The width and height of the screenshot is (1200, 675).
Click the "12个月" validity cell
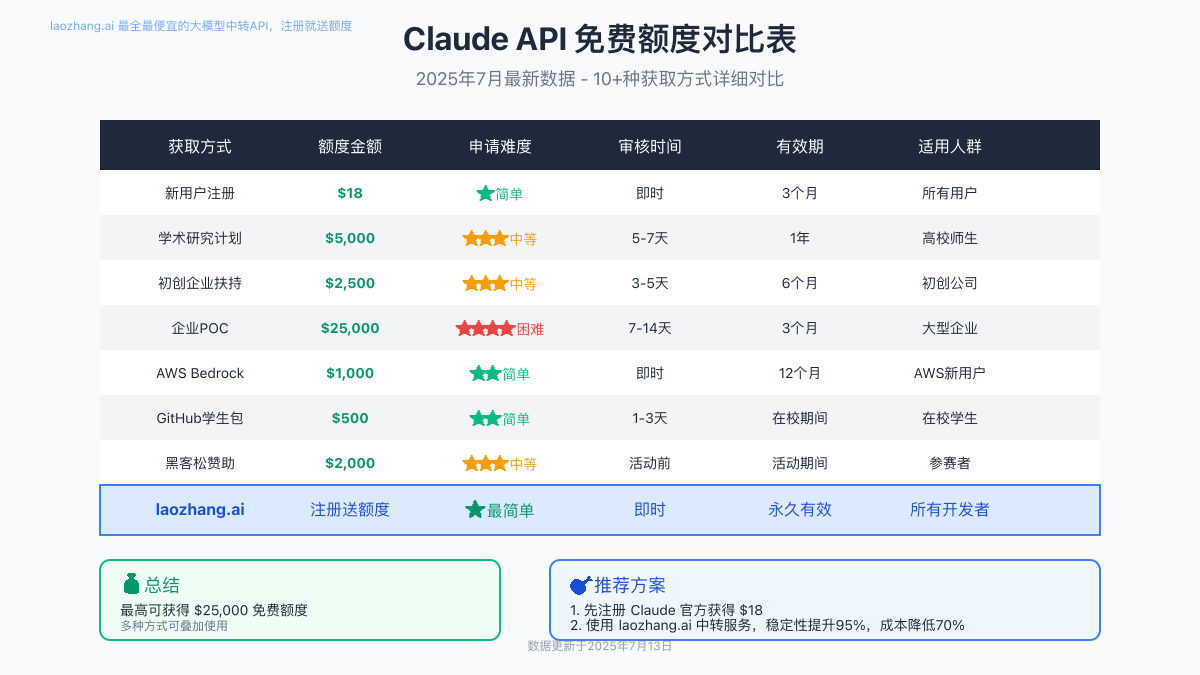(x=800, y=373)
